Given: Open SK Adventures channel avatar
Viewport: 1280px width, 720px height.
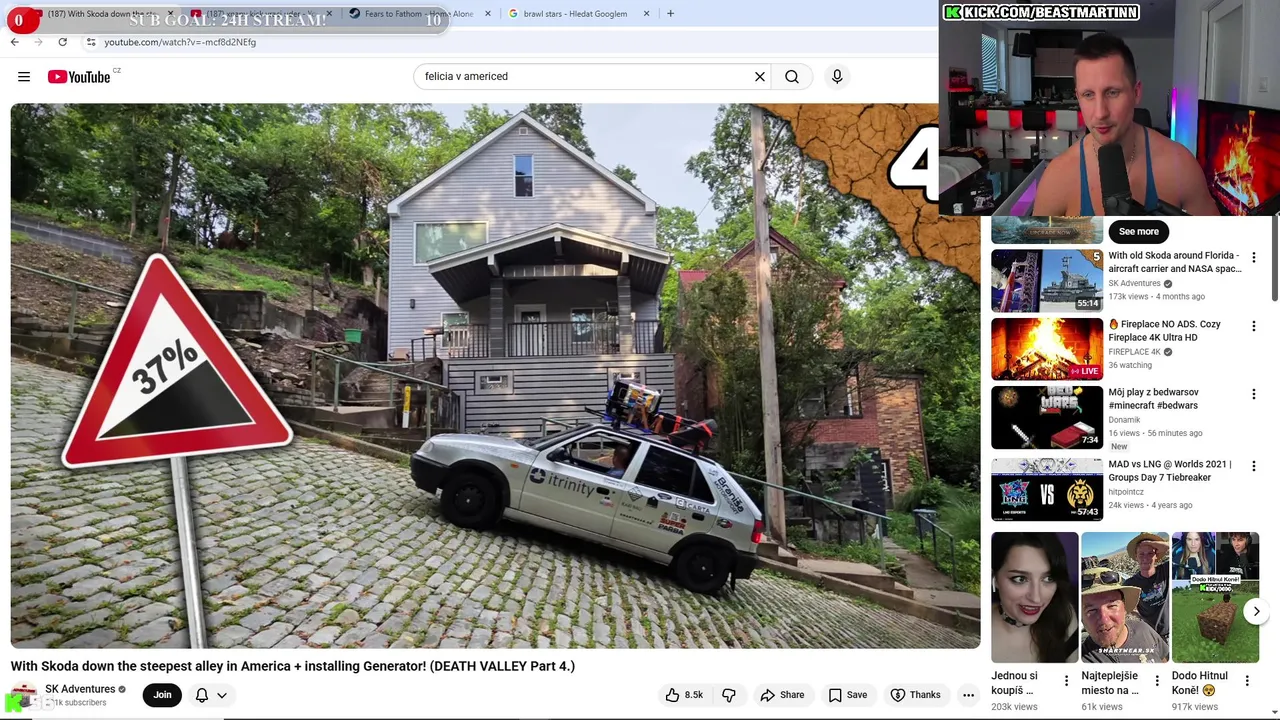Looking at the screenshot, I should pos(24,696).
